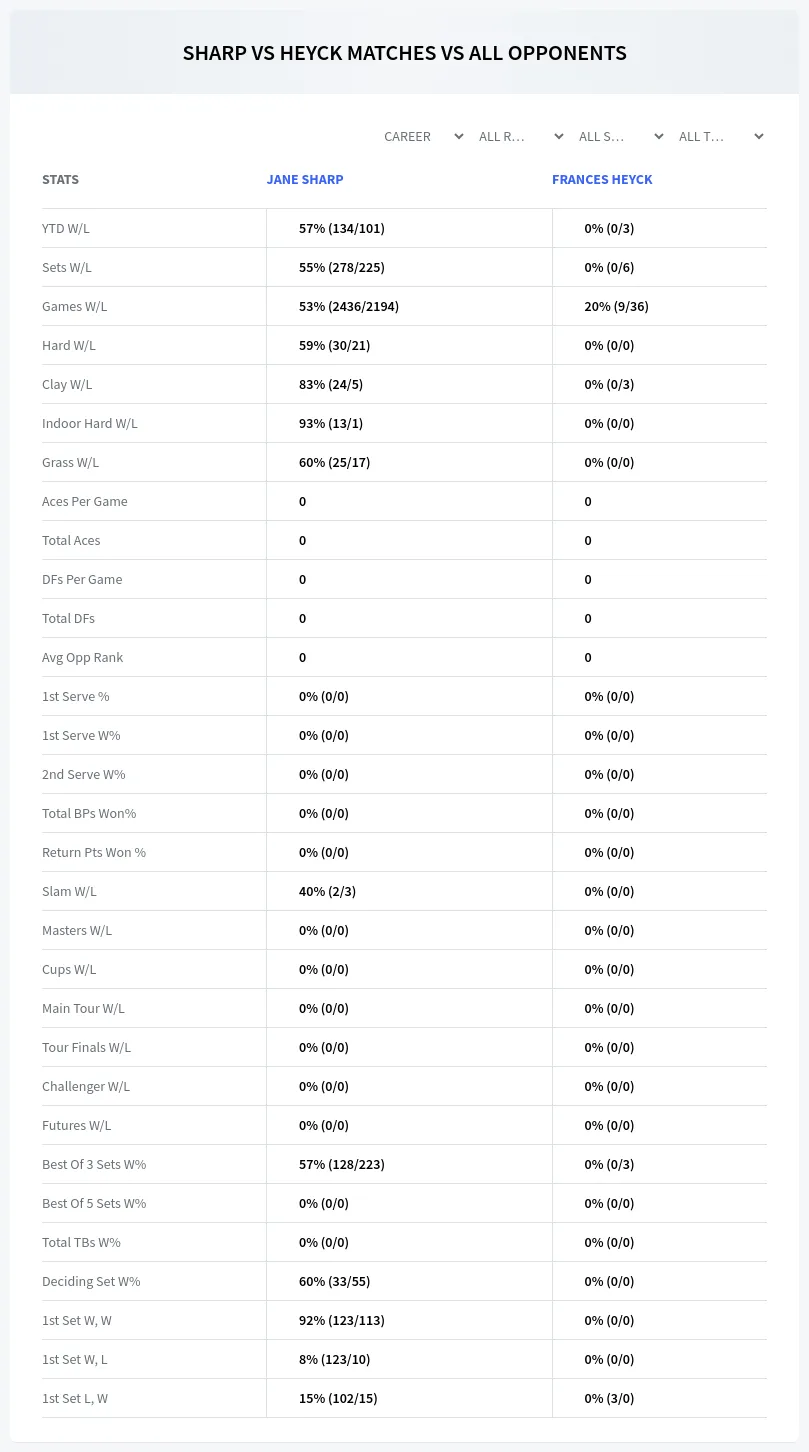This screenshot has width=809, height=1452.
Task: Click chevron arrow beside ALL S...
Action: pos(658,136)
